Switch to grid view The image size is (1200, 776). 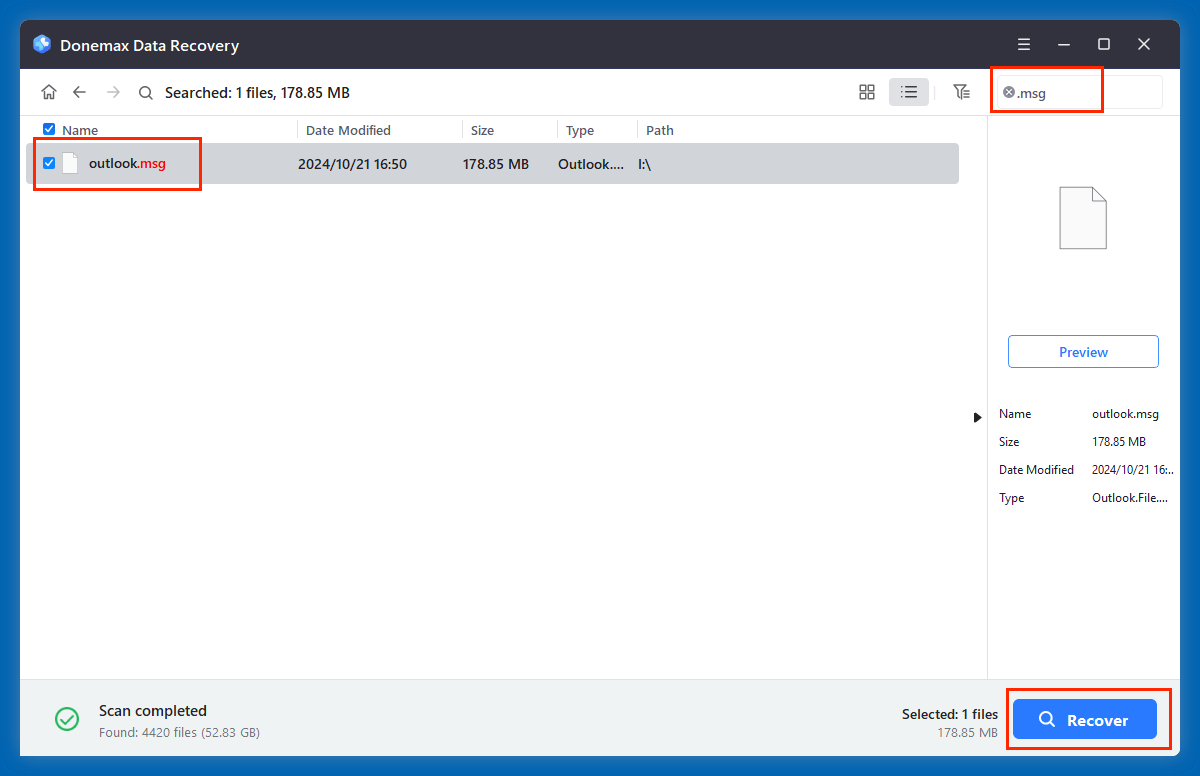pos(866,91)
